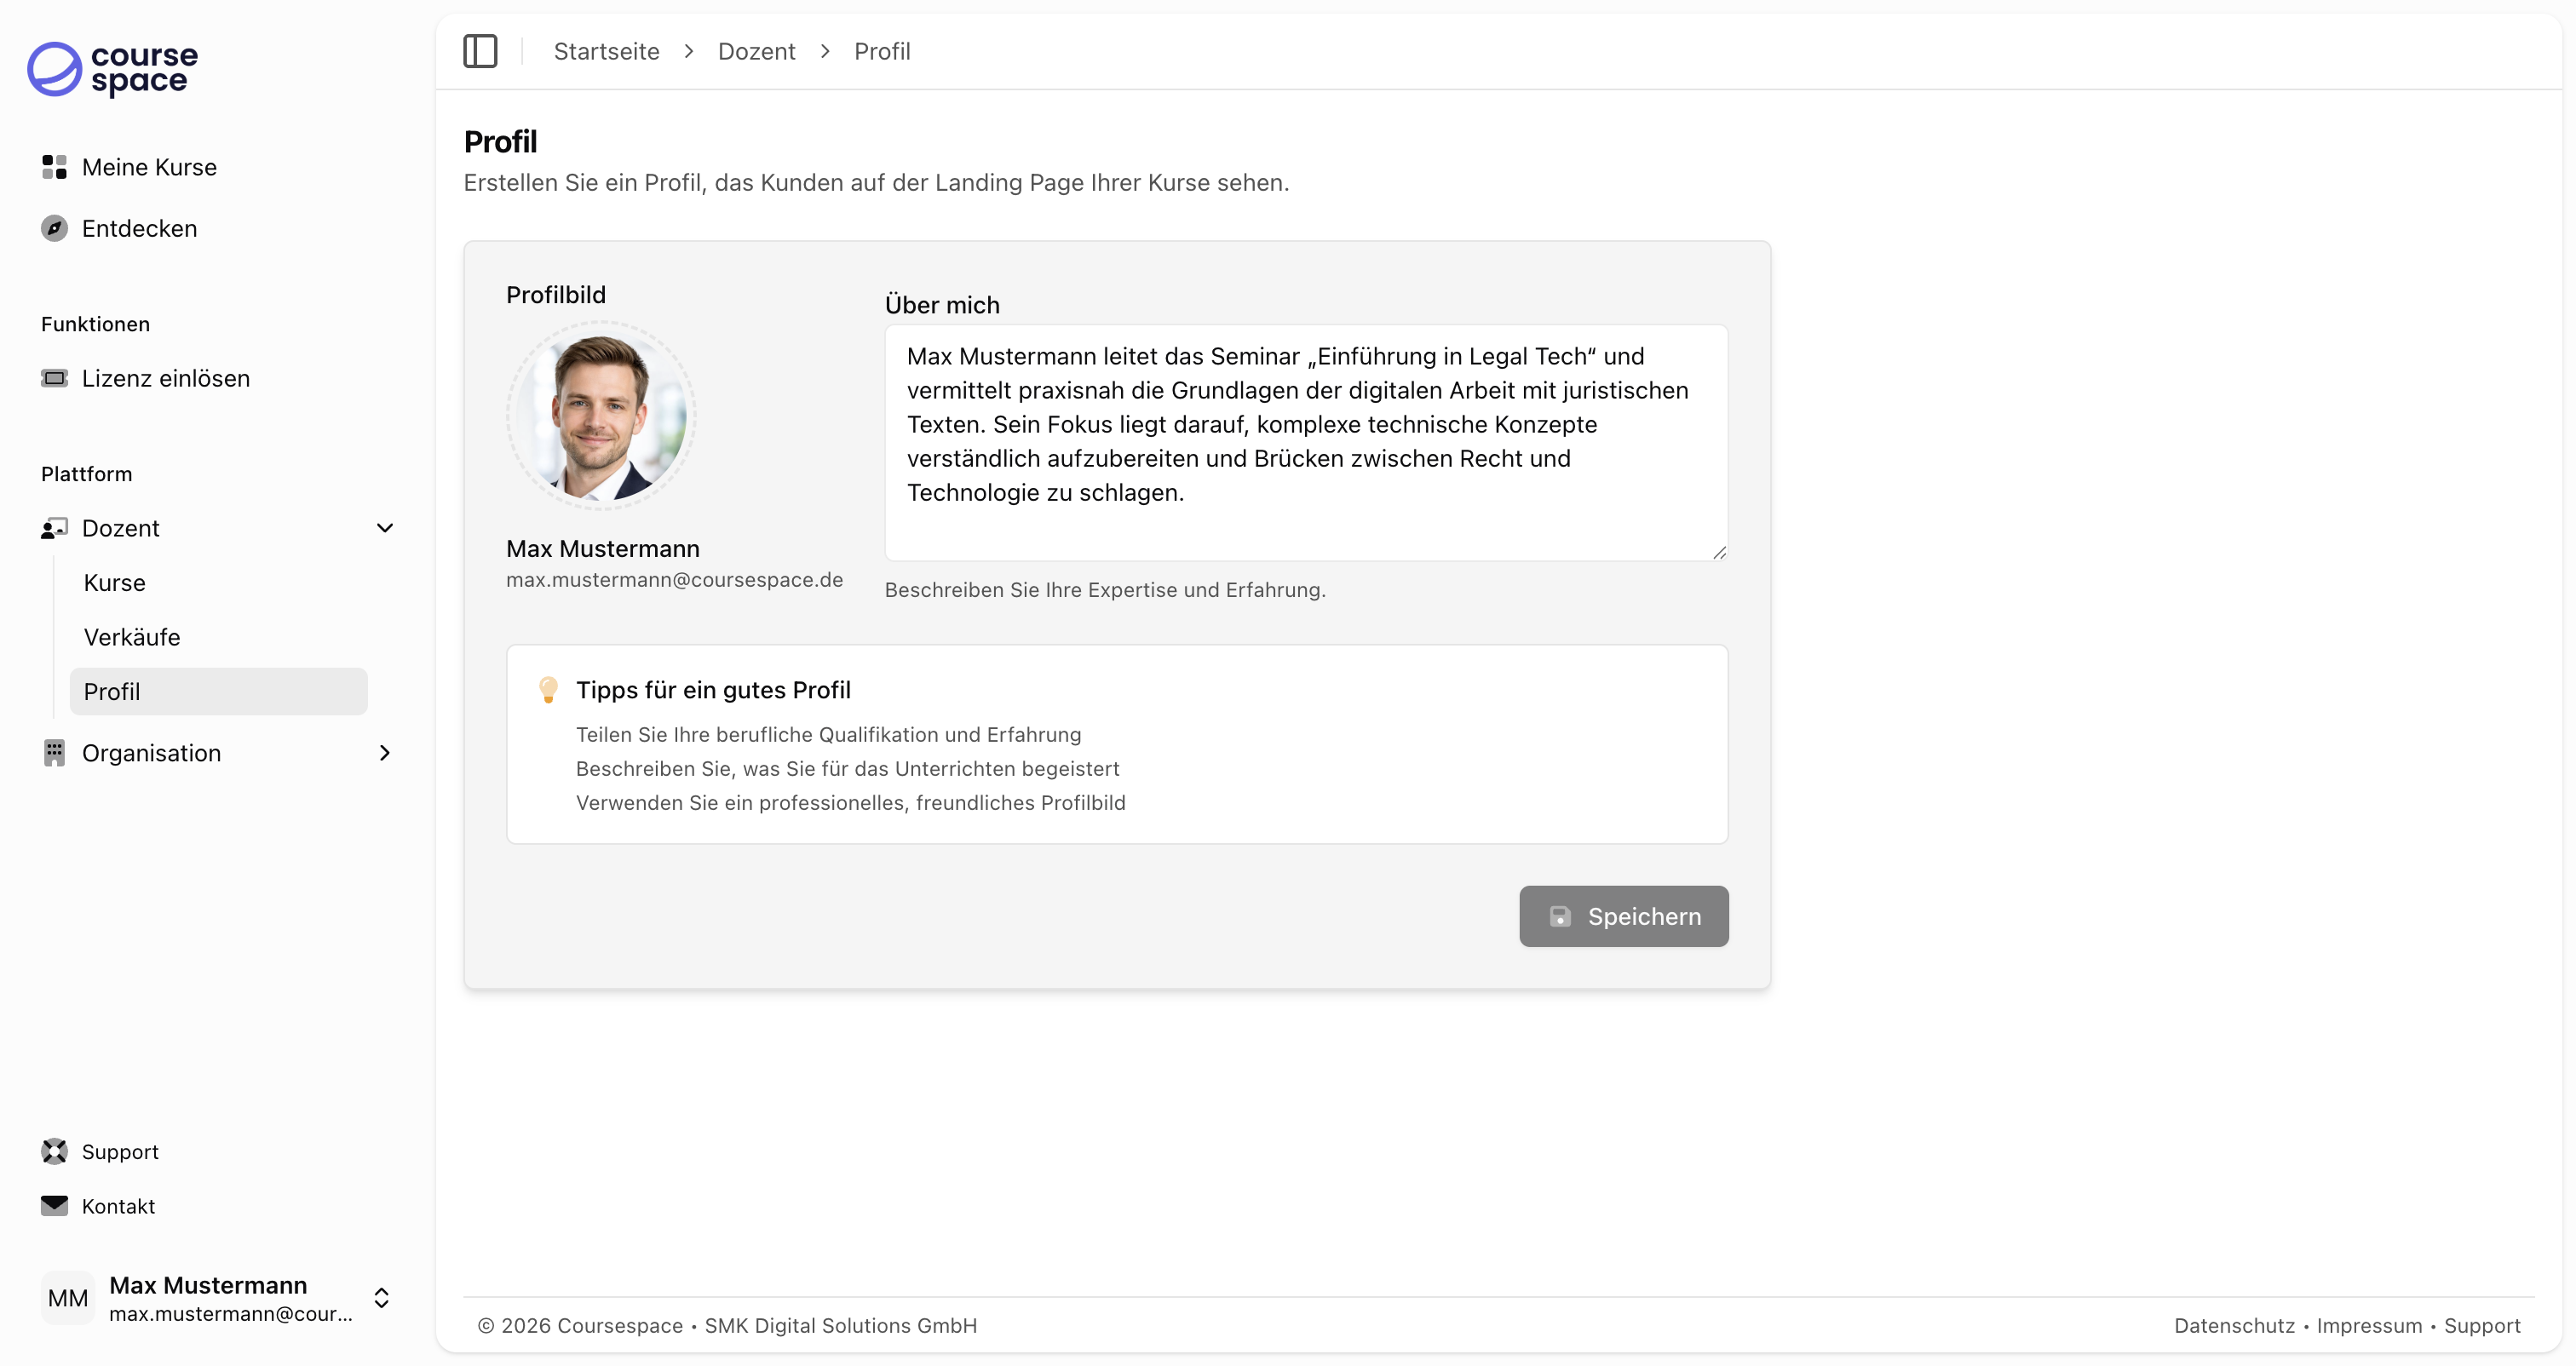Viewport: 2576px width, 1366px height.
Task: Collapse the sidebar using the panel toggle icon
Action: tap(481, 51)
